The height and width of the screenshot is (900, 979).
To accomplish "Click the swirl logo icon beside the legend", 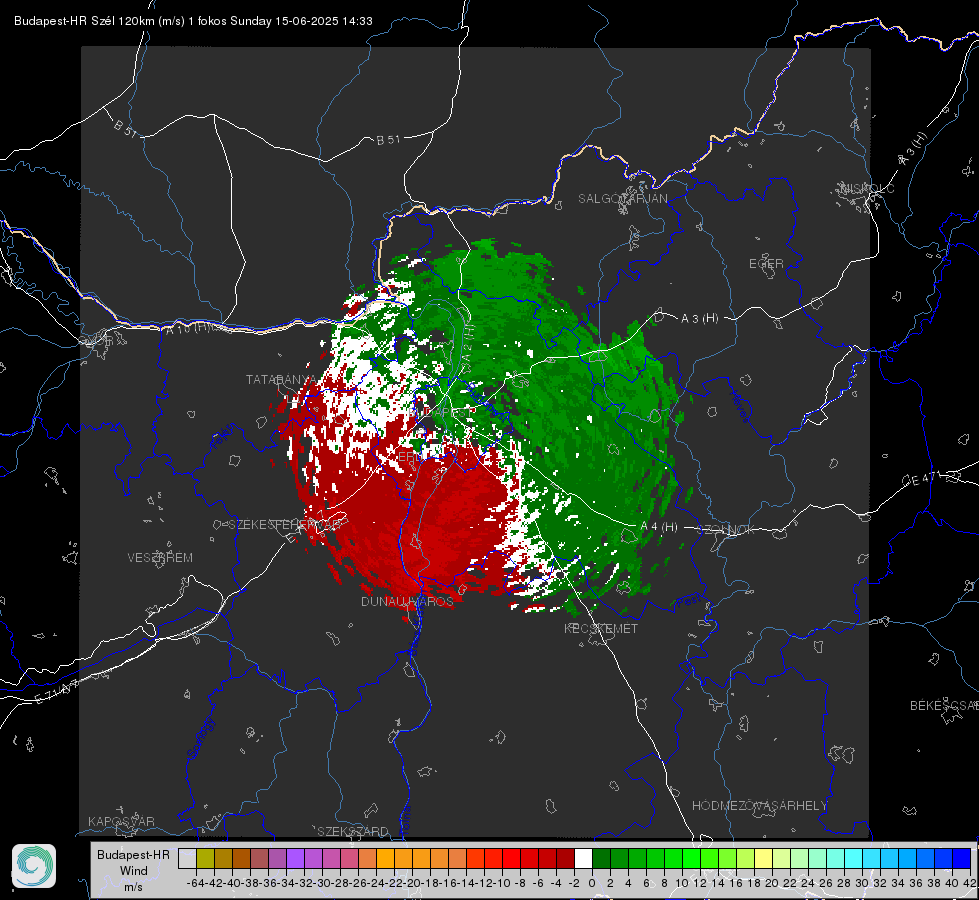I will pyautogui.click(x=34, y=866).
